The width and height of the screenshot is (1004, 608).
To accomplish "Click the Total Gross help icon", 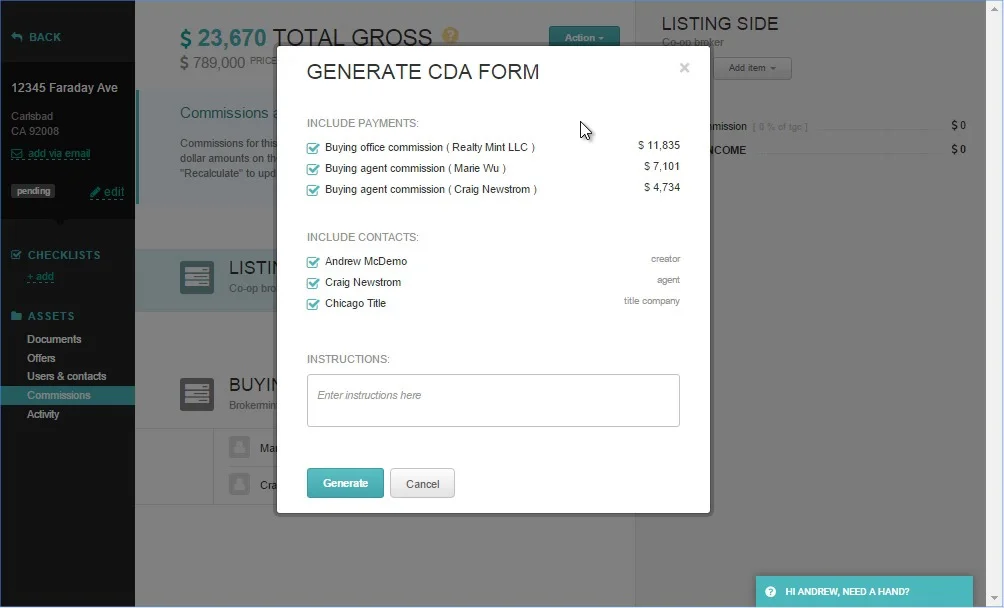I will (450, 35).
